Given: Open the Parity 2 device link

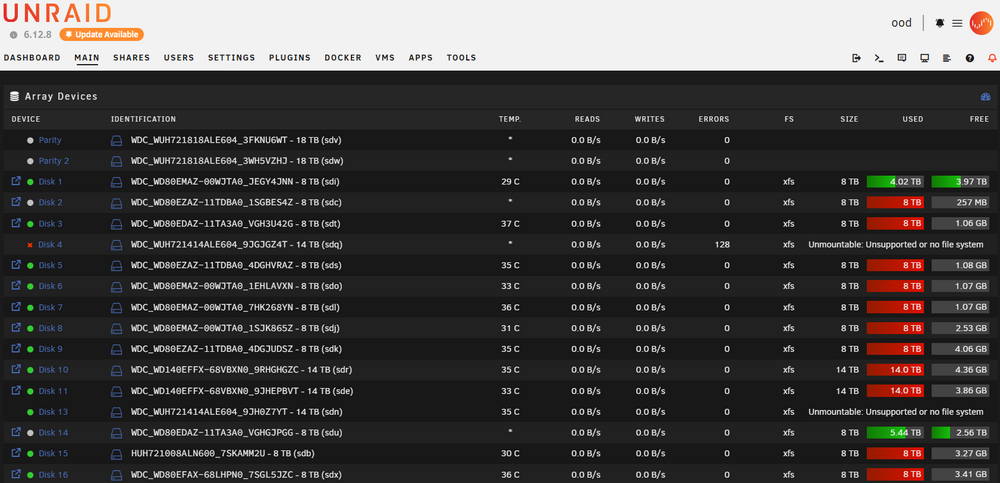Looking at the screenshot, I should (x=54, y=161).
